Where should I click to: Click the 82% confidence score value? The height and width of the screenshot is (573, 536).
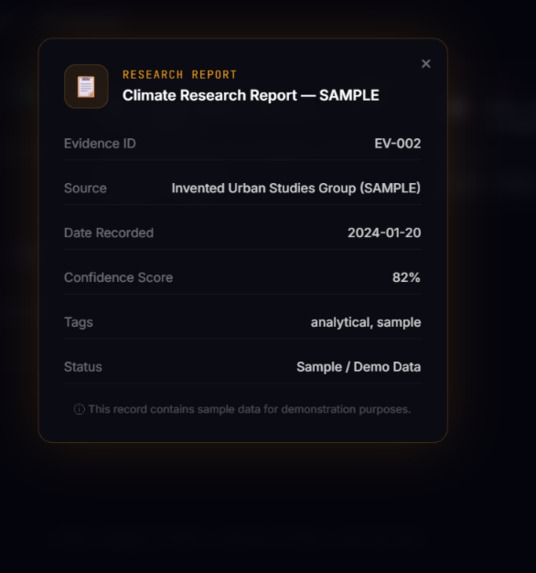coord(406,278)
